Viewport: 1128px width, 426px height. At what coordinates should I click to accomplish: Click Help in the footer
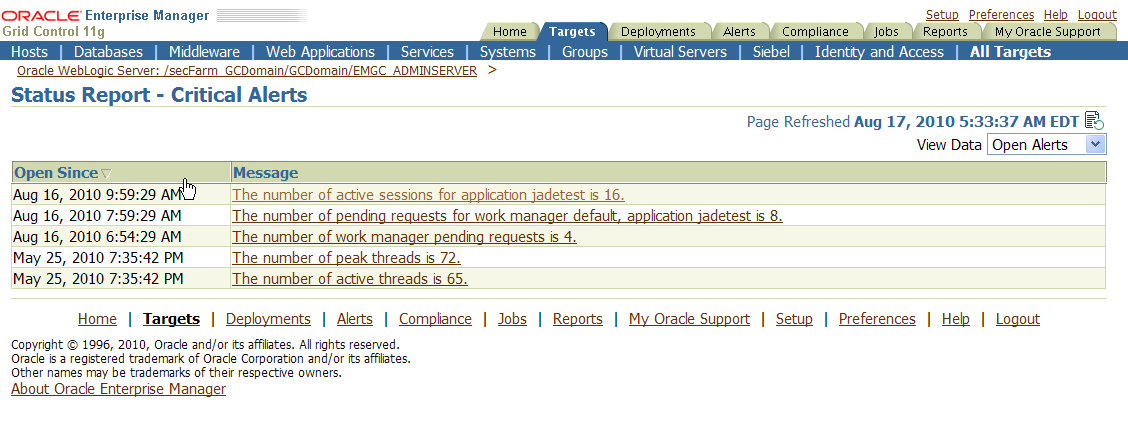click(955, 319)
